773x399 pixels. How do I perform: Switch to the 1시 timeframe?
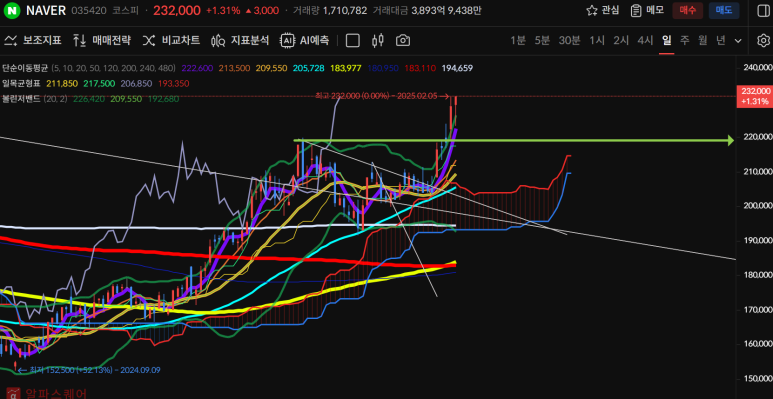(x=597, y=40)
